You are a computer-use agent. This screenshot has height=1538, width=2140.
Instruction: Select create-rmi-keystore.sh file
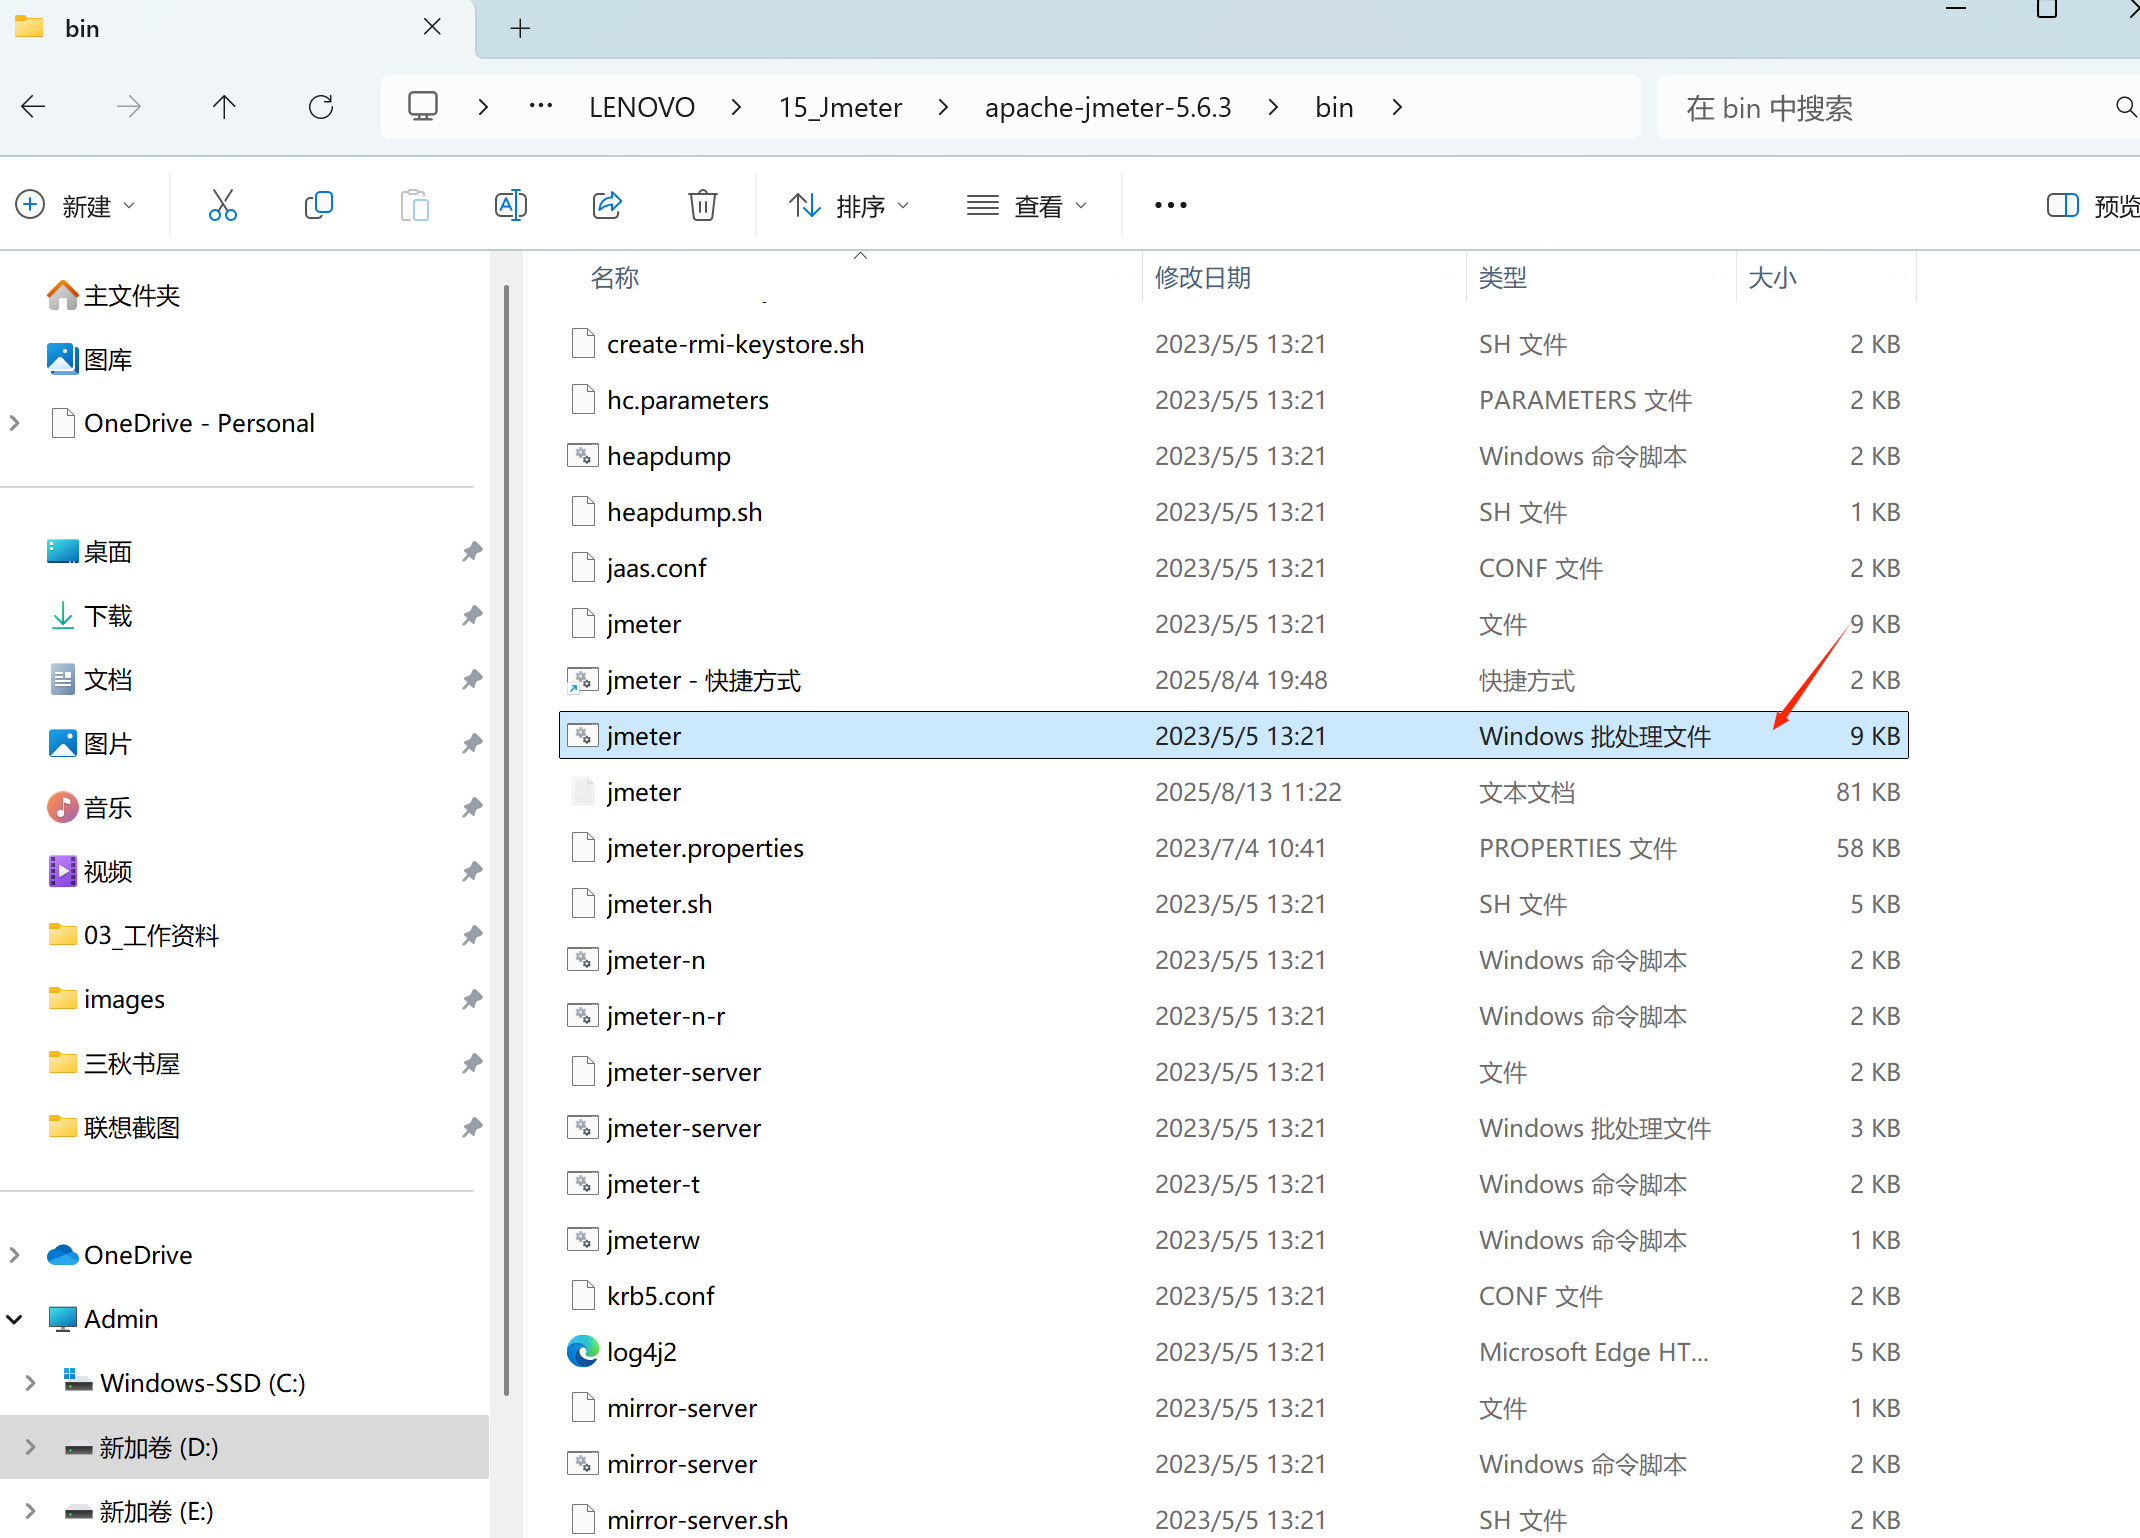point(1233,344)
